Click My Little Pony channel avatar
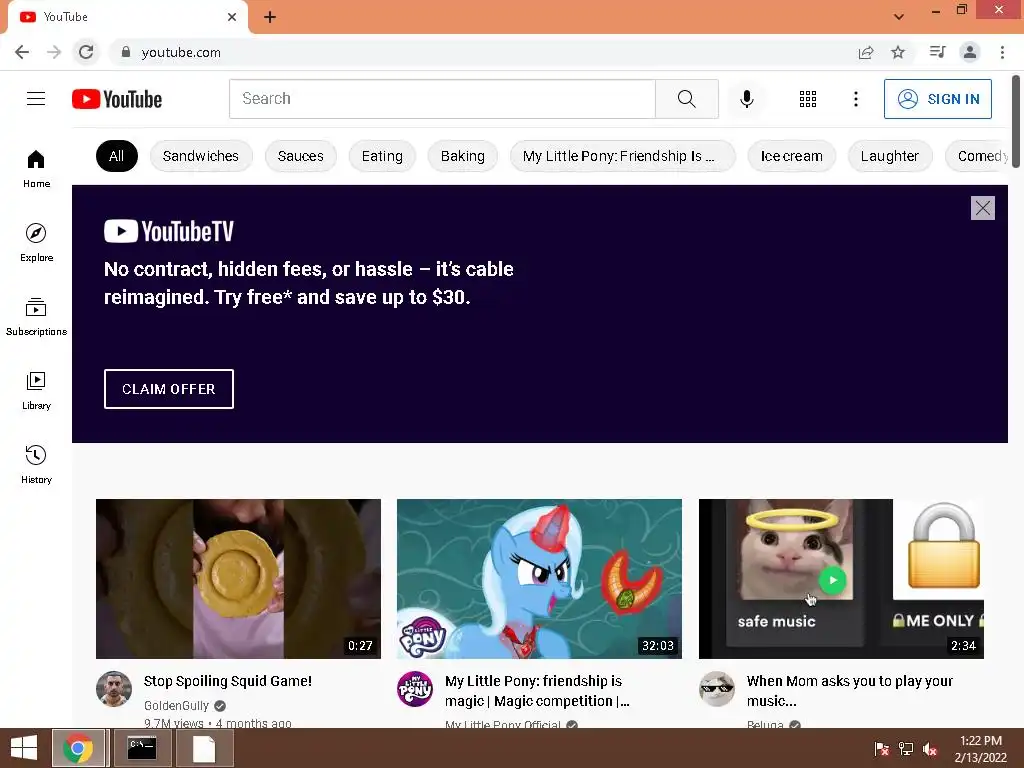1024x768 pixels. point(415,688)
